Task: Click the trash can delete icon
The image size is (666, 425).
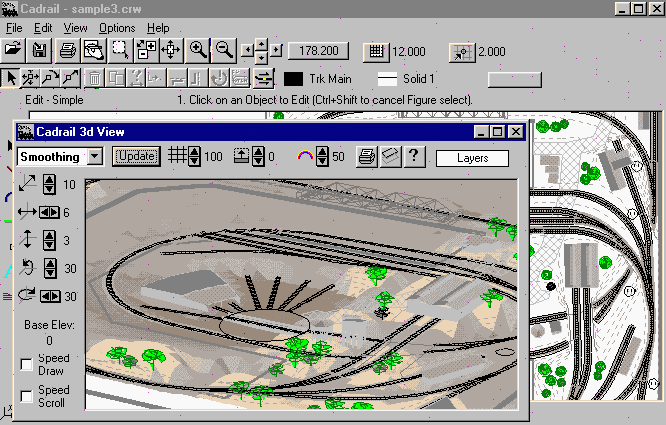Action: [94, 78]
